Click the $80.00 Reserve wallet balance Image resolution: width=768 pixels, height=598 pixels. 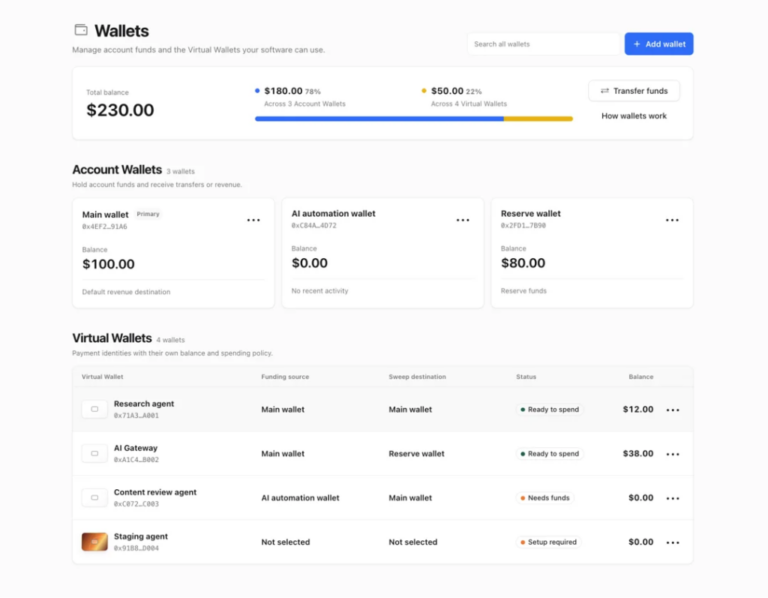coord(523,263)
